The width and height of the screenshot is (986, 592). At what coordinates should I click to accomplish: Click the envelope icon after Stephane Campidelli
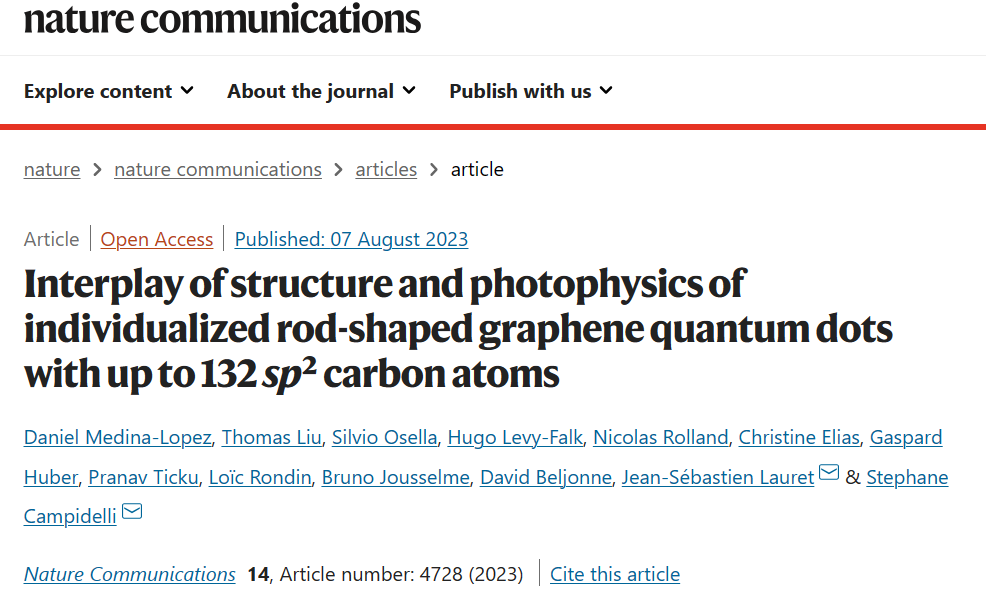pyautogui.click(x=132, y=511)
